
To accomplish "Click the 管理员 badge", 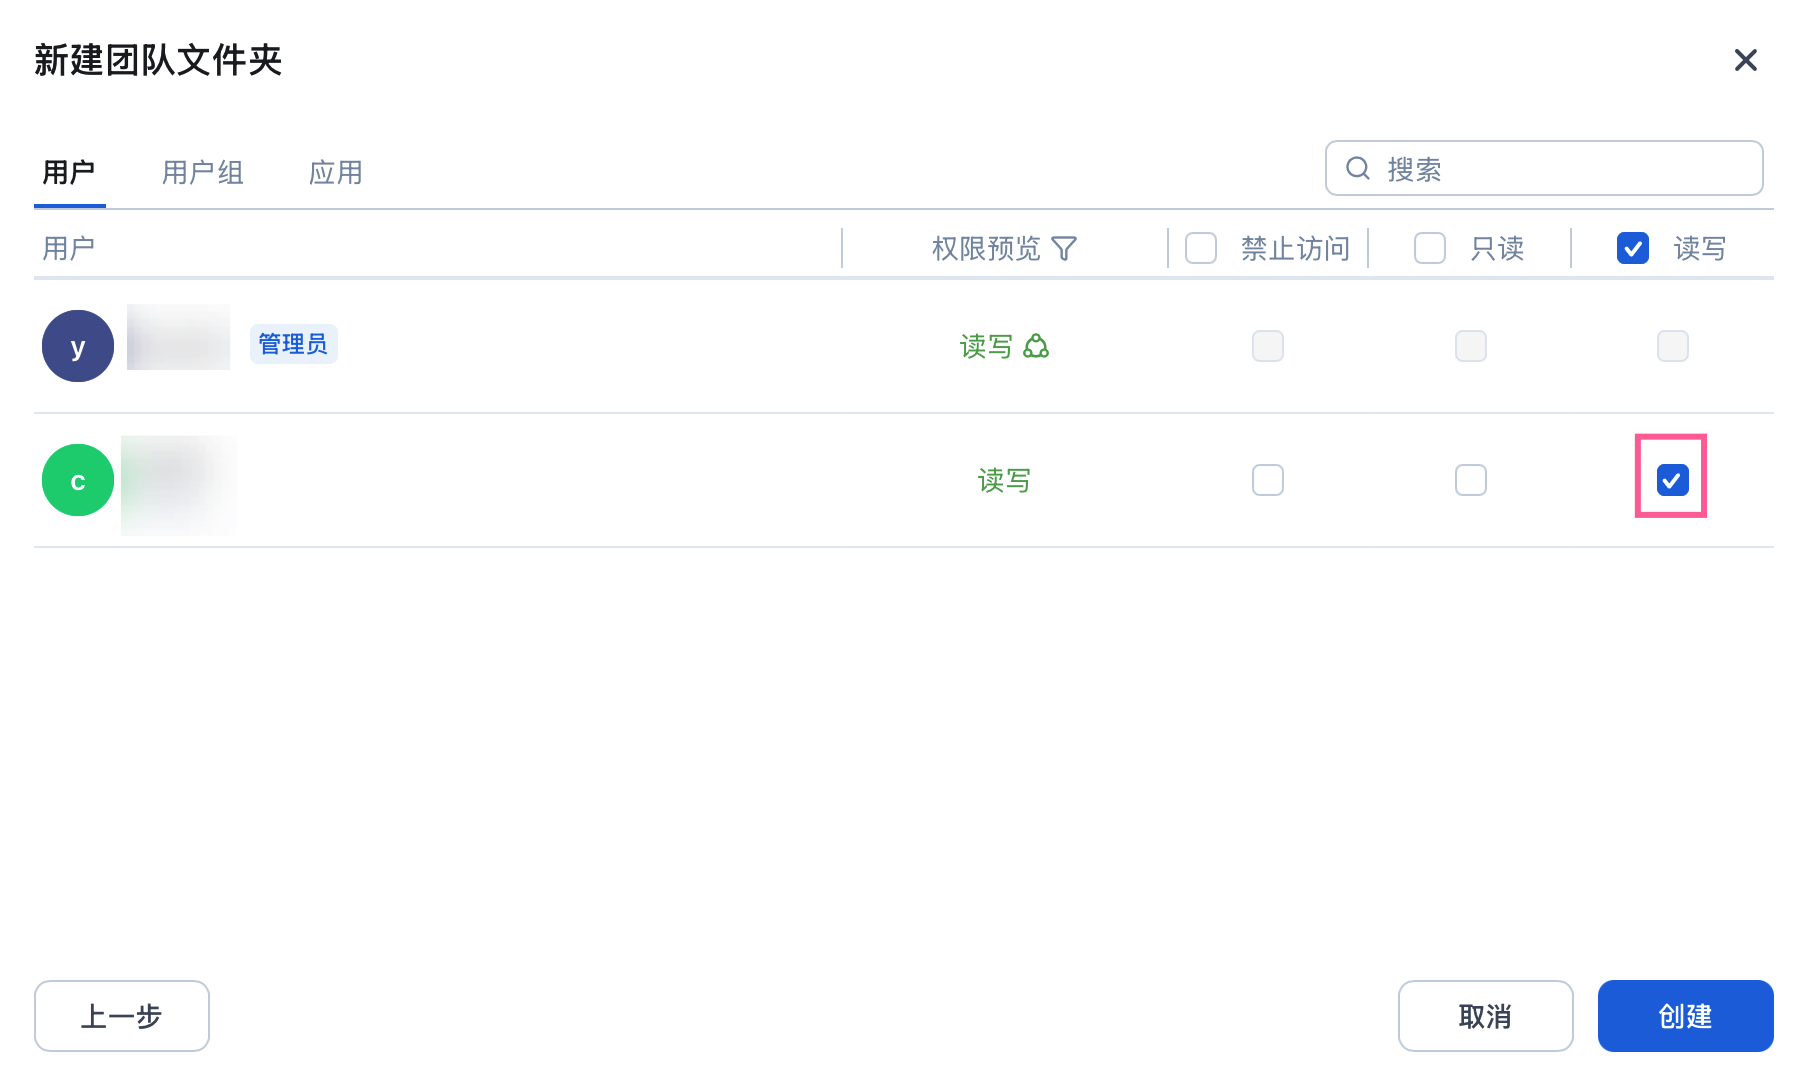I will click(293, 344).
